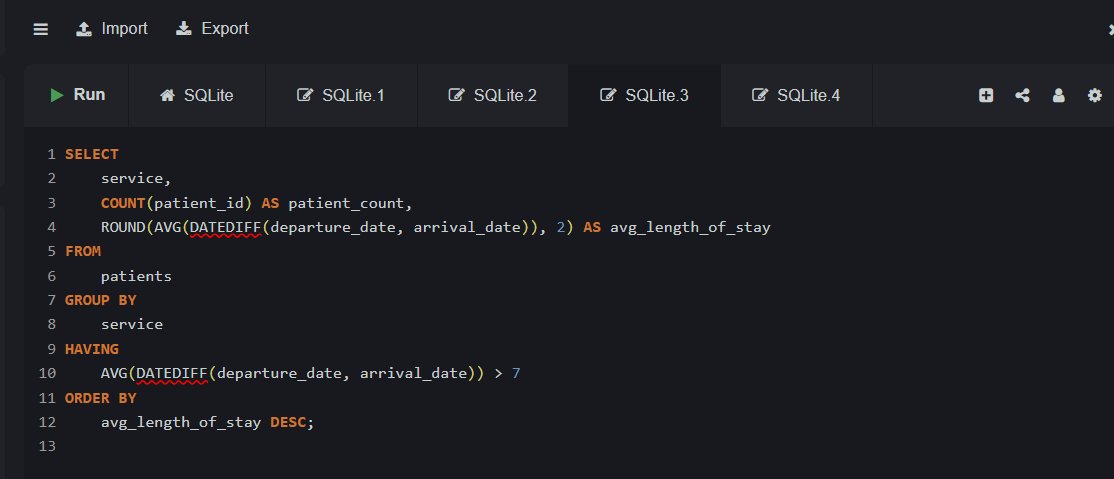Click the SELECT keyword on line 1
This screenshot has width=1114, height=479.
[92, 154]
